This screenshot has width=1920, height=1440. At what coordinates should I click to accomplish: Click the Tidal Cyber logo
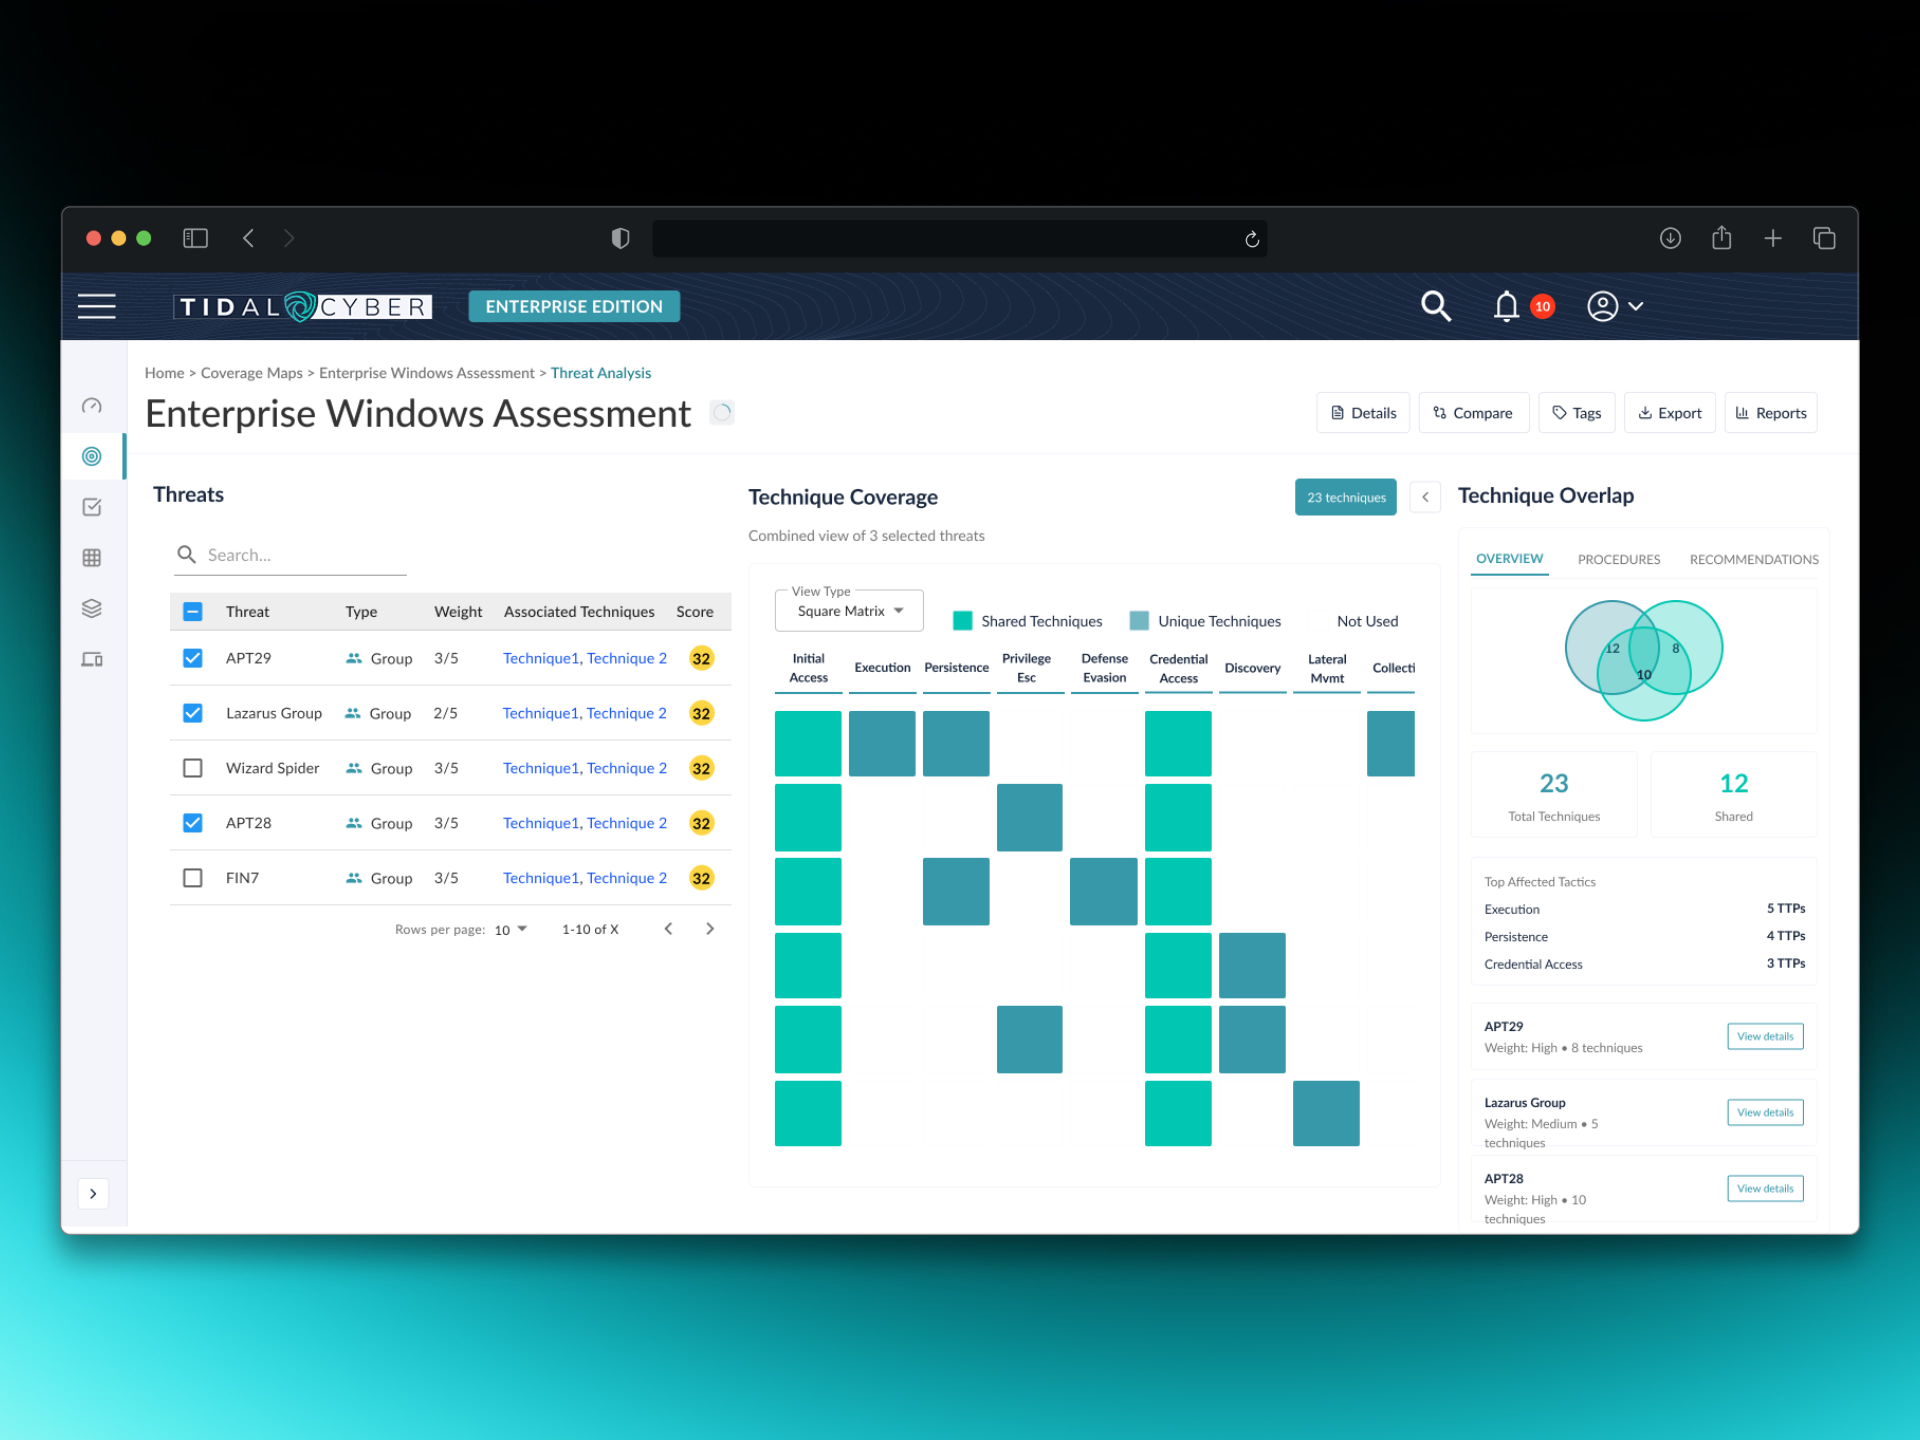click(303, 306)
